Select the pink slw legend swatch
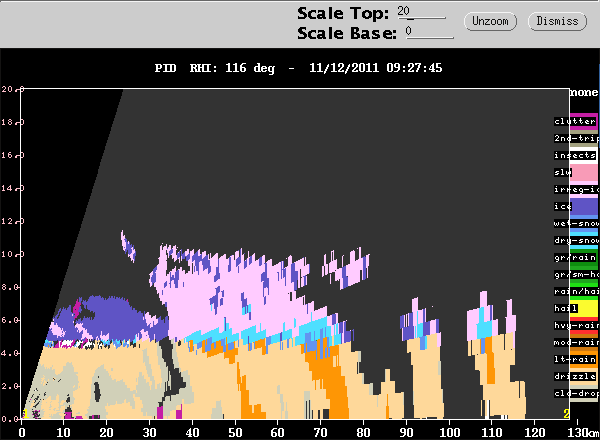The width and height of the screenshot is (600, 440). pyautogui.click(x=584, y=173)
